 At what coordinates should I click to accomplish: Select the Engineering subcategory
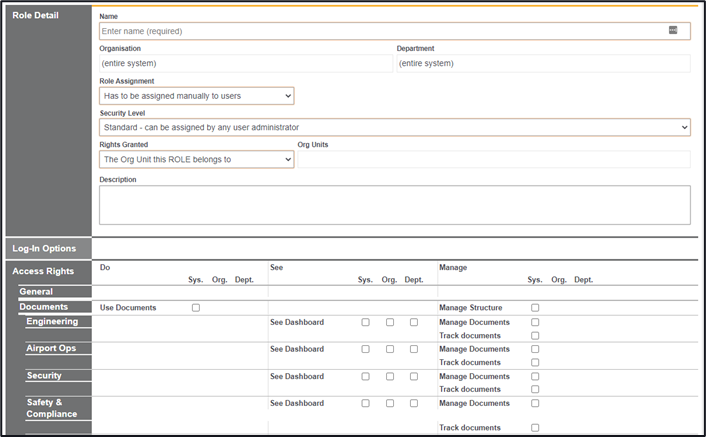tap(52, 321)
